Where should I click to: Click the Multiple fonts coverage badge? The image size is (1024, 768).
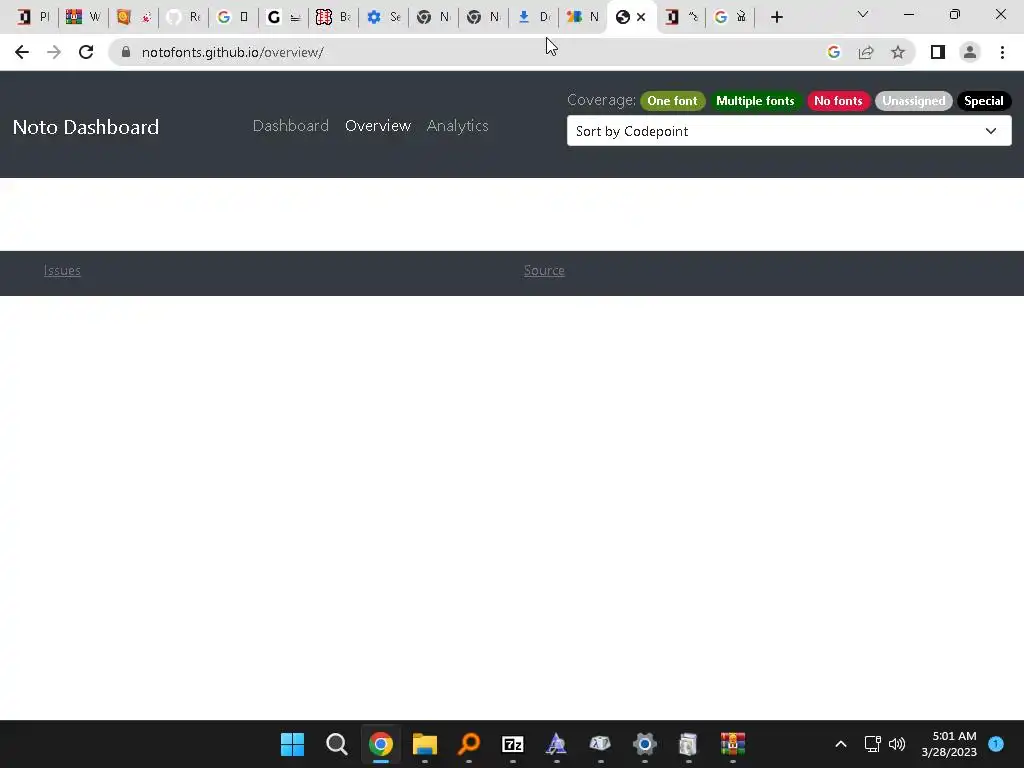click(x=755, y=101)
